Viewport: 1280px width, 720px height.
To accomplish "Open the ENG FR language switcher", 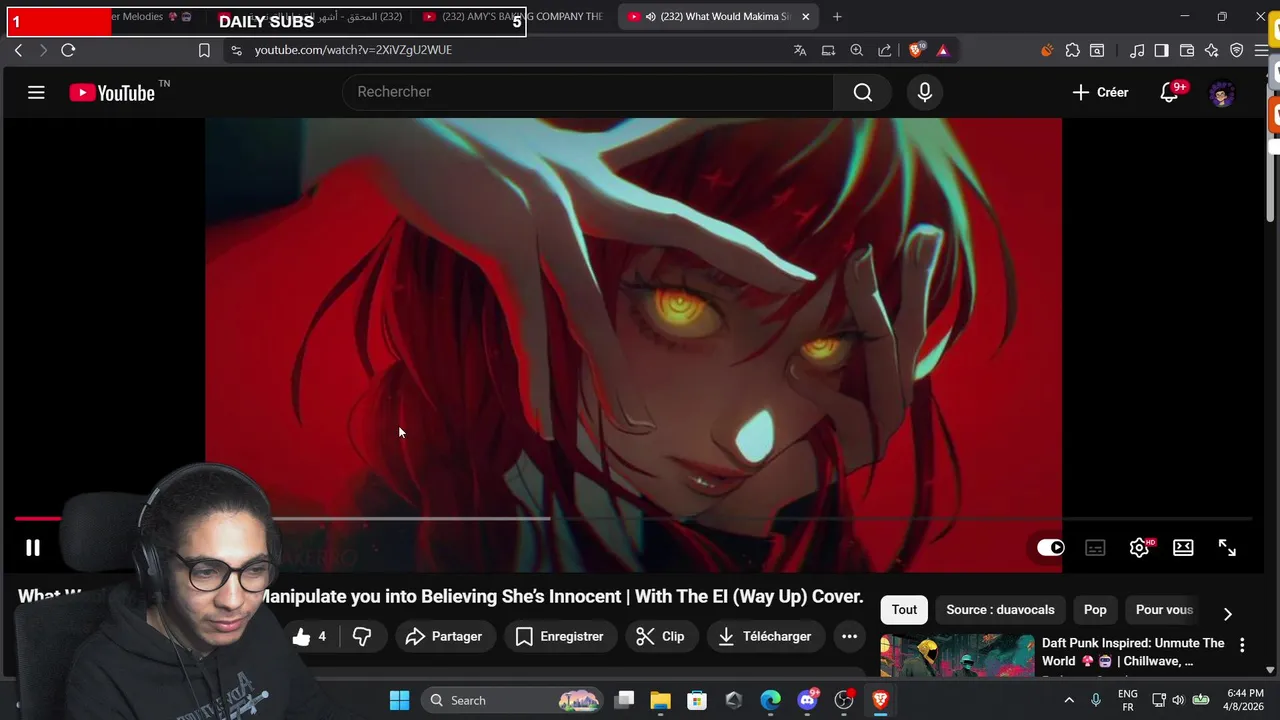I will 1127,700.
